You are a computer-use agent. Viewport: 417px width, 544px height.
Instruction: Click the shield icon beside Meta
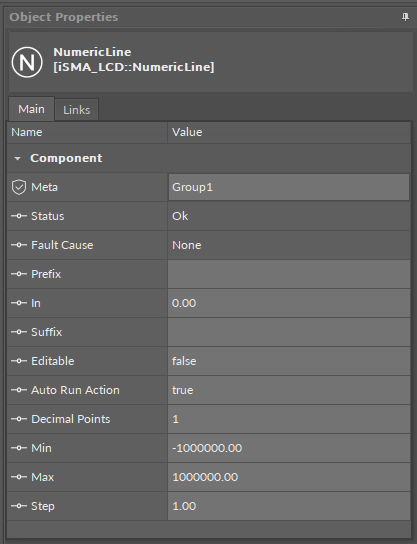19,187
